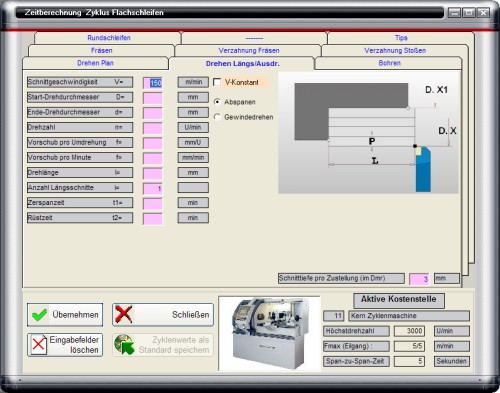Click the Anzahl Längsschnitte input field

tap(153, 188)
